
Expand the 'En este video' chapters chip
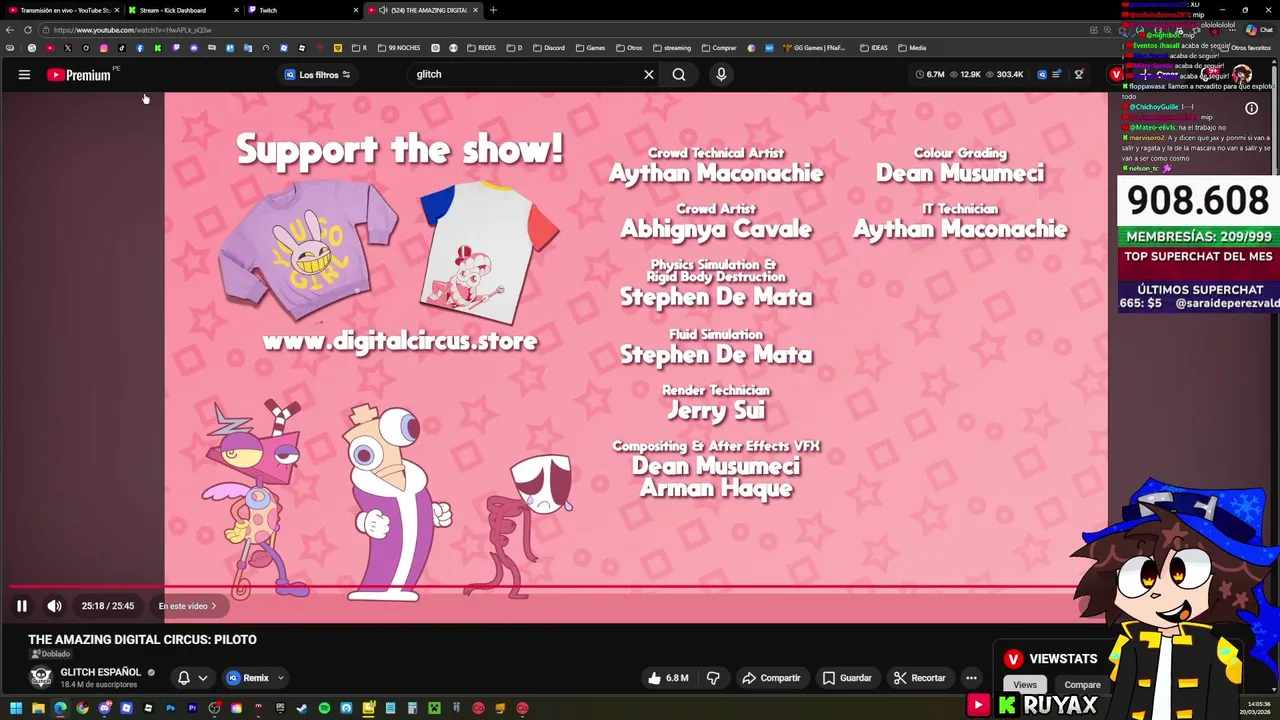point(187,606)
